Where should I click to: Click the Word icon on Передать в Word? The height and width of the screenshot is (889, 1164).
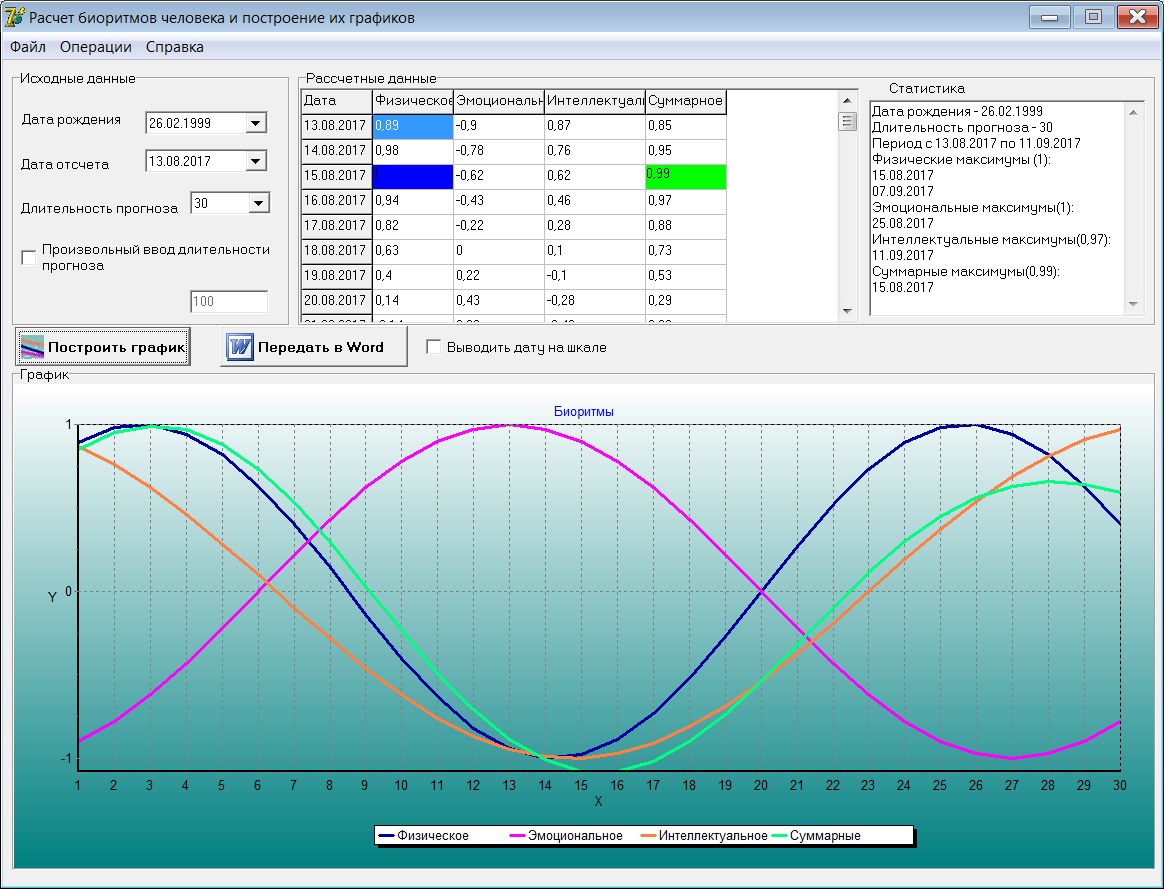[x=240, y=347]
